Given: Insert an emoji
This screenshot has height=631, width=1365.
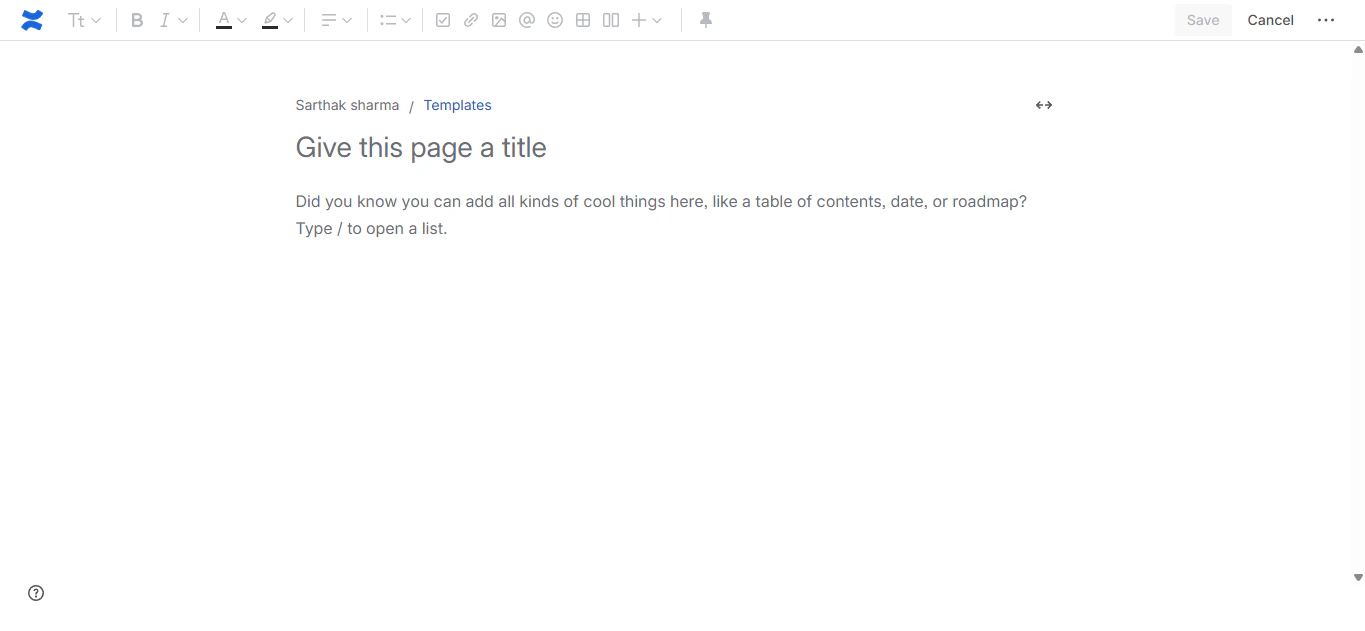Looking at the screenshot, I should click(x=555, y=19).
